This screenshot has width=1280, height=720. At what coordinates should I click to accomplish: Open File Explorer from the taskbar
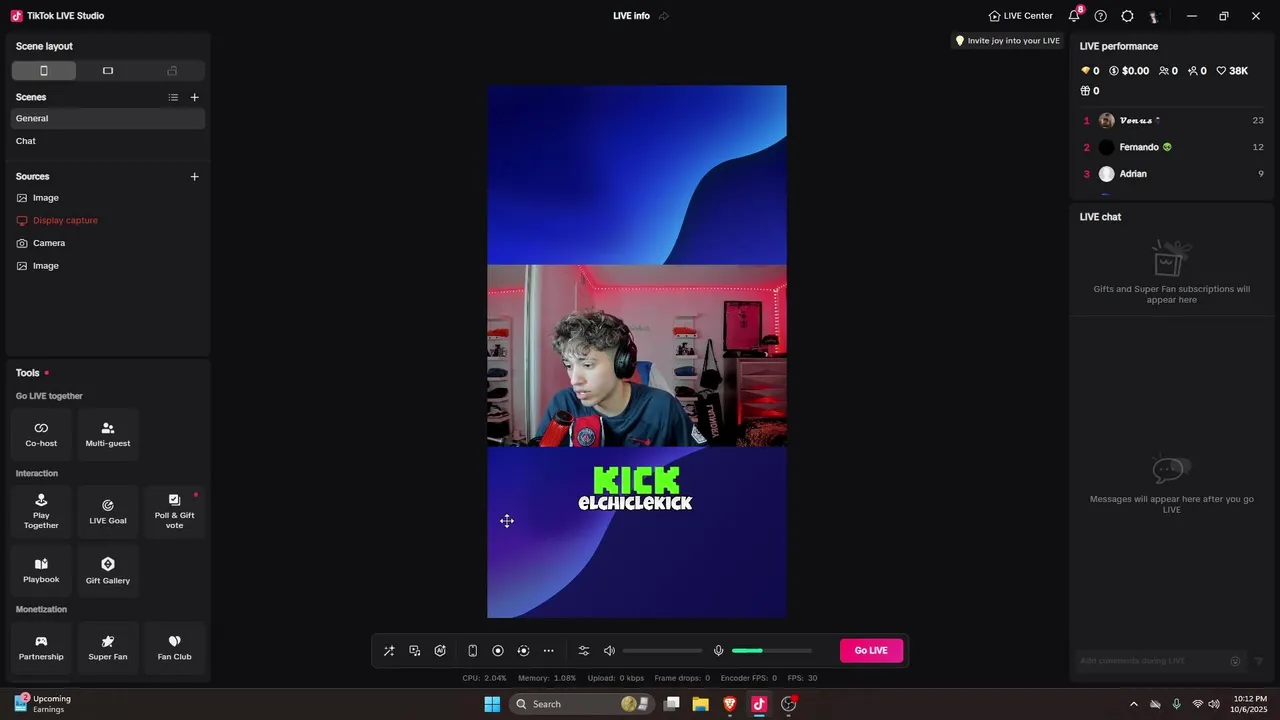point(701,704)
